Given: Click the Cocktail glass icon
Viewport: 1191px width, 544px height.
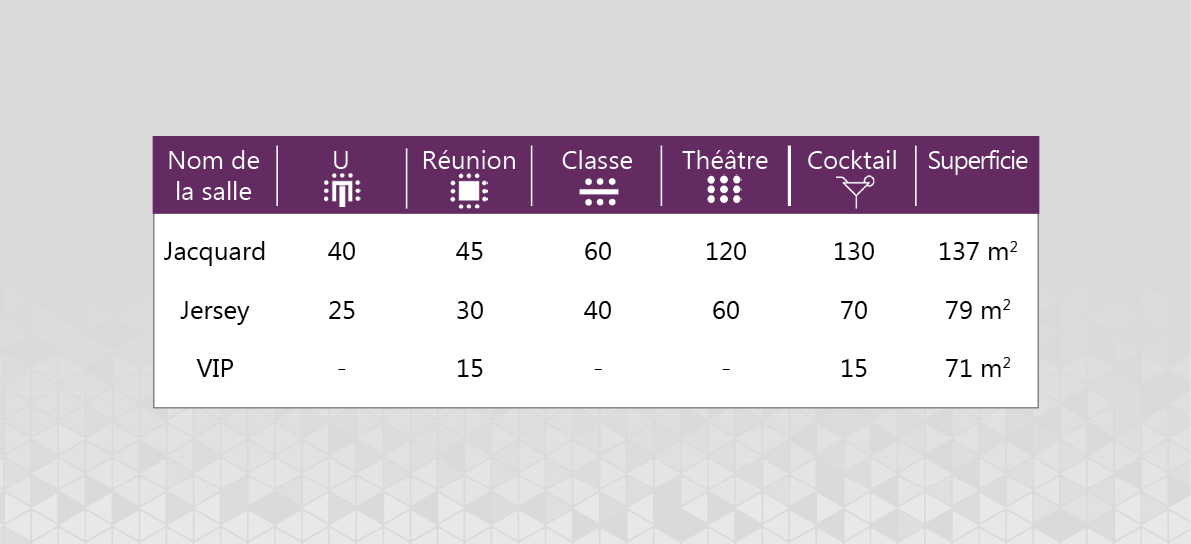Looking at the screenshot, I should 856,191.
